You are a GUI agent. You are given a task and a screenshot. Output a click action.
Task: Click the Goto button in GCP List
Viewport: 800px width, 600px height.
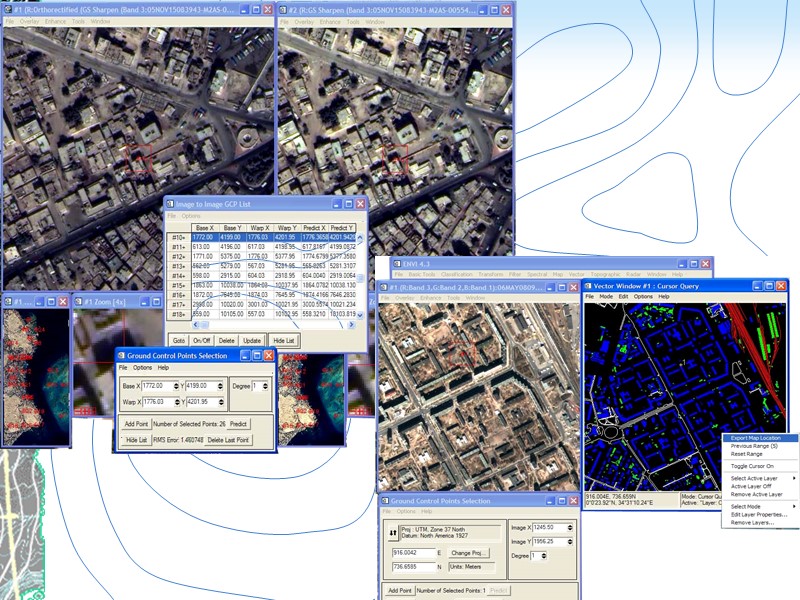point(179,340)
